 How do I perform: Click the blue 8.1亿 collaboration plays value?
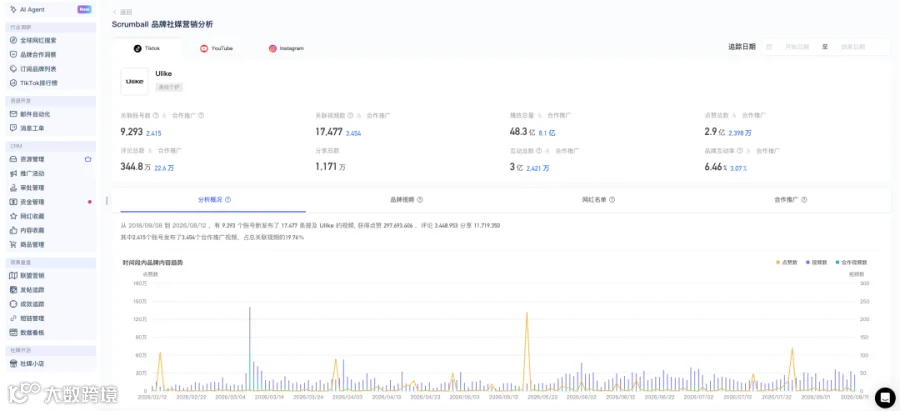(x=547, y=133)
